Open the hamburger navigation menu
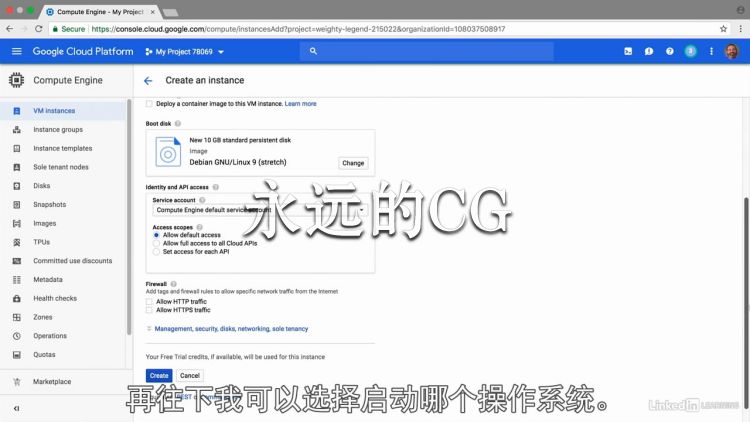Screen dimensions: 750x422 [x=17, y=51]
